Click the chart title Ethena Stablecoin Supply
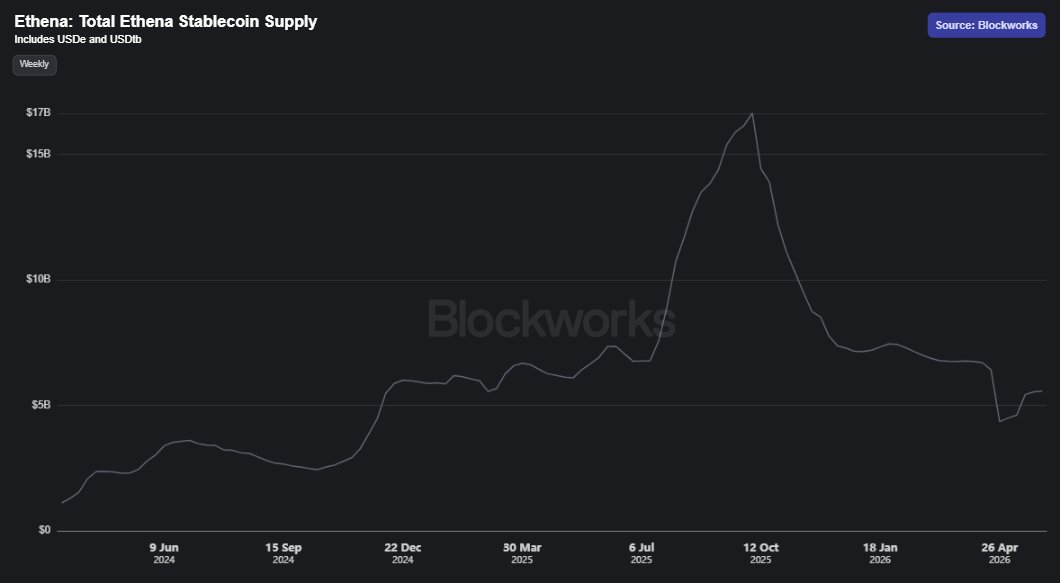The width and height of the screenshot is (1060, 583). (166, 21)
